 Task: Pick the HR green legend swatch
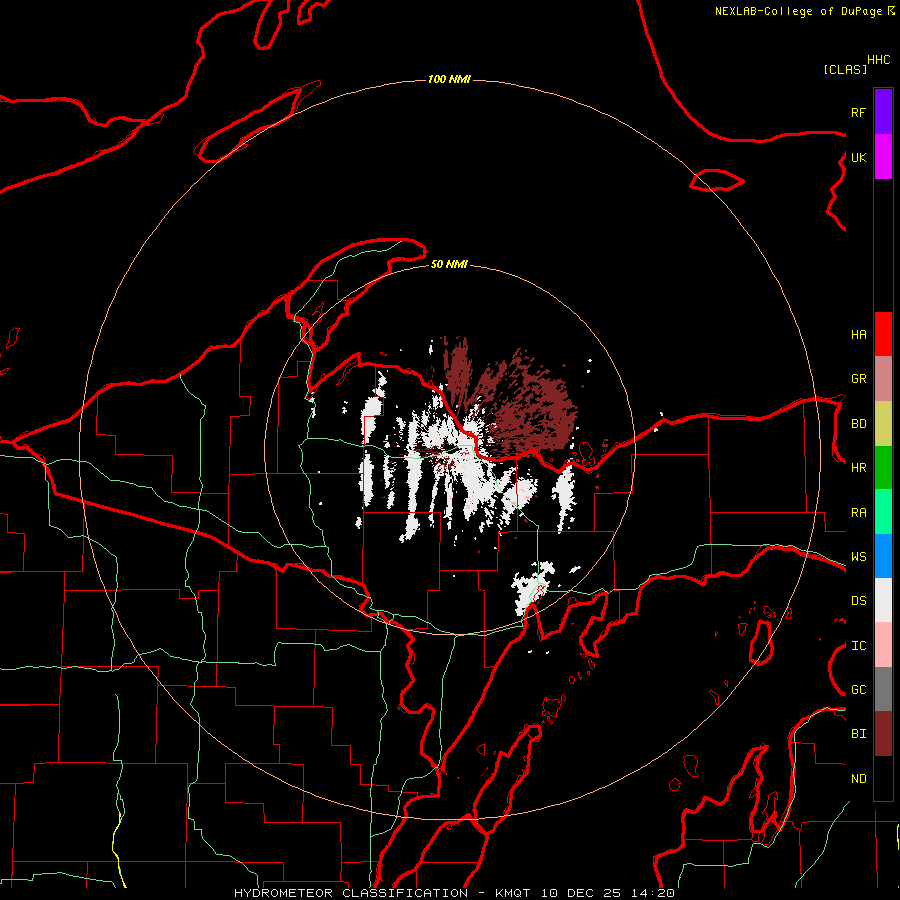(883, 468)
